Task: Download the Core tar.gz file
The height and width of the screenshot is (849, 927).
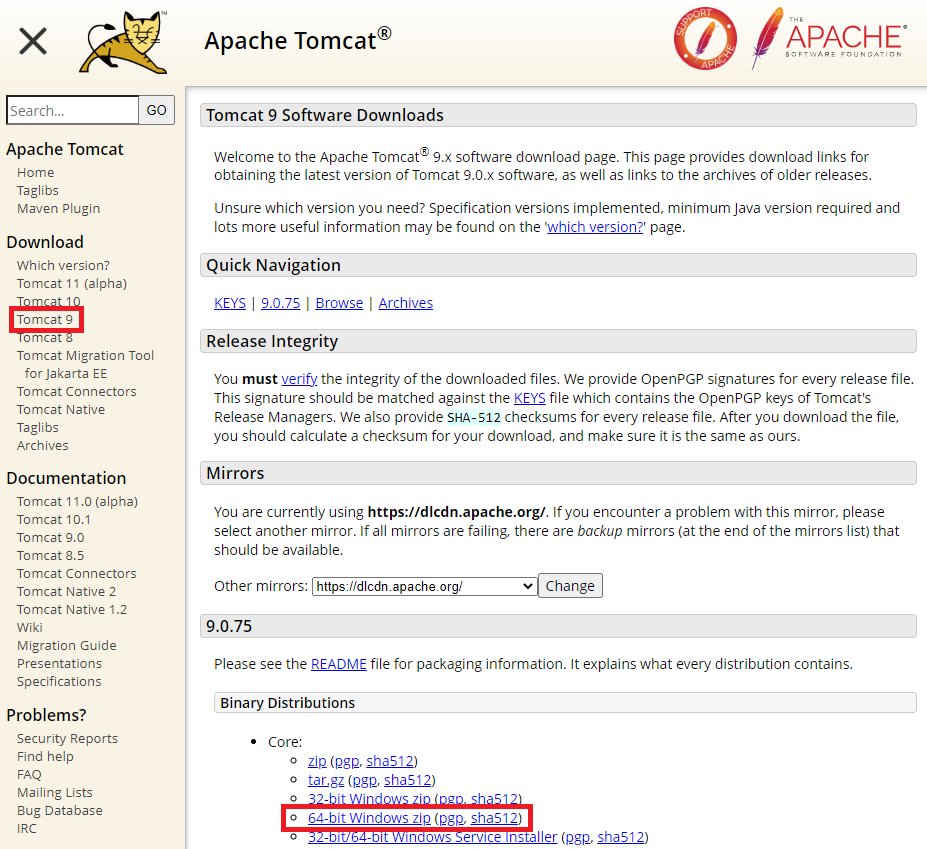Action: 326,780
